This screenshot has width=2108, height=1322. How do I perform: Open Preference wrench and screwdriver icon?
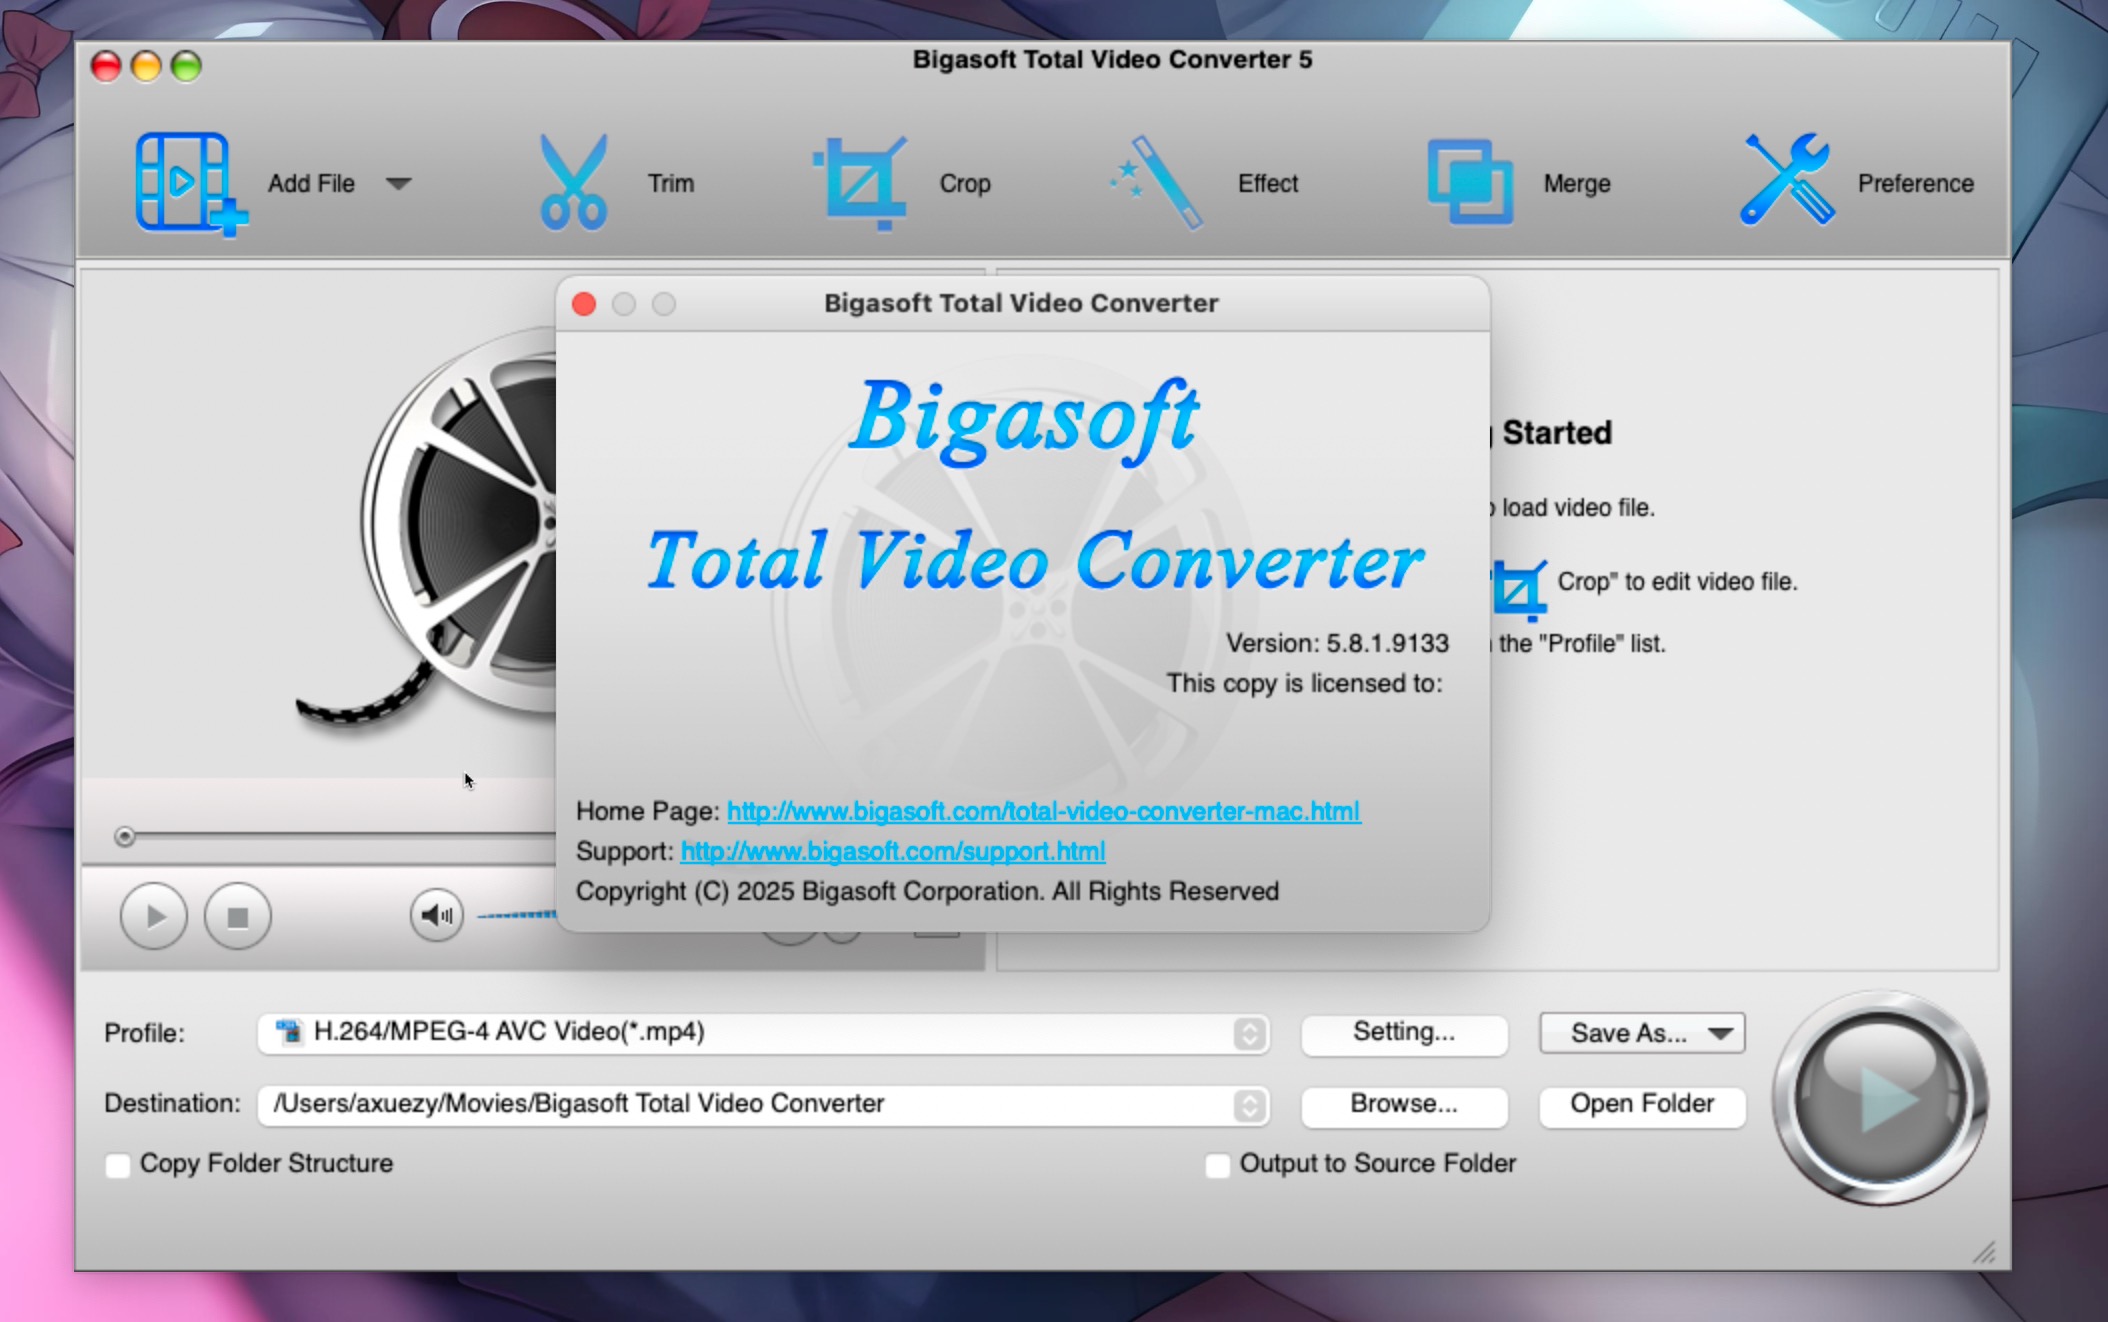pos(1788,180)
